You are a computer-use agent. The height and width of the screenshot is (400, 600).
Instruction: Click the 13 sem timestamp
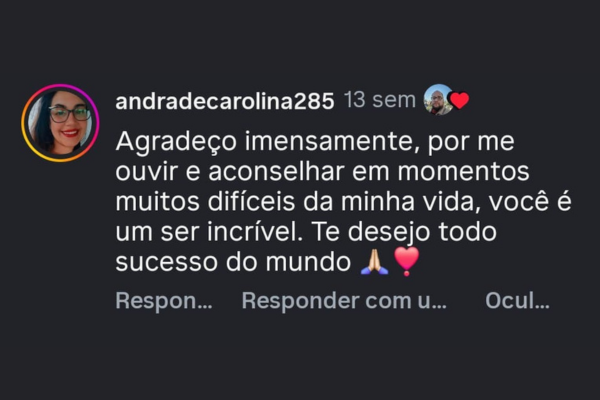[x=380, y=100]
